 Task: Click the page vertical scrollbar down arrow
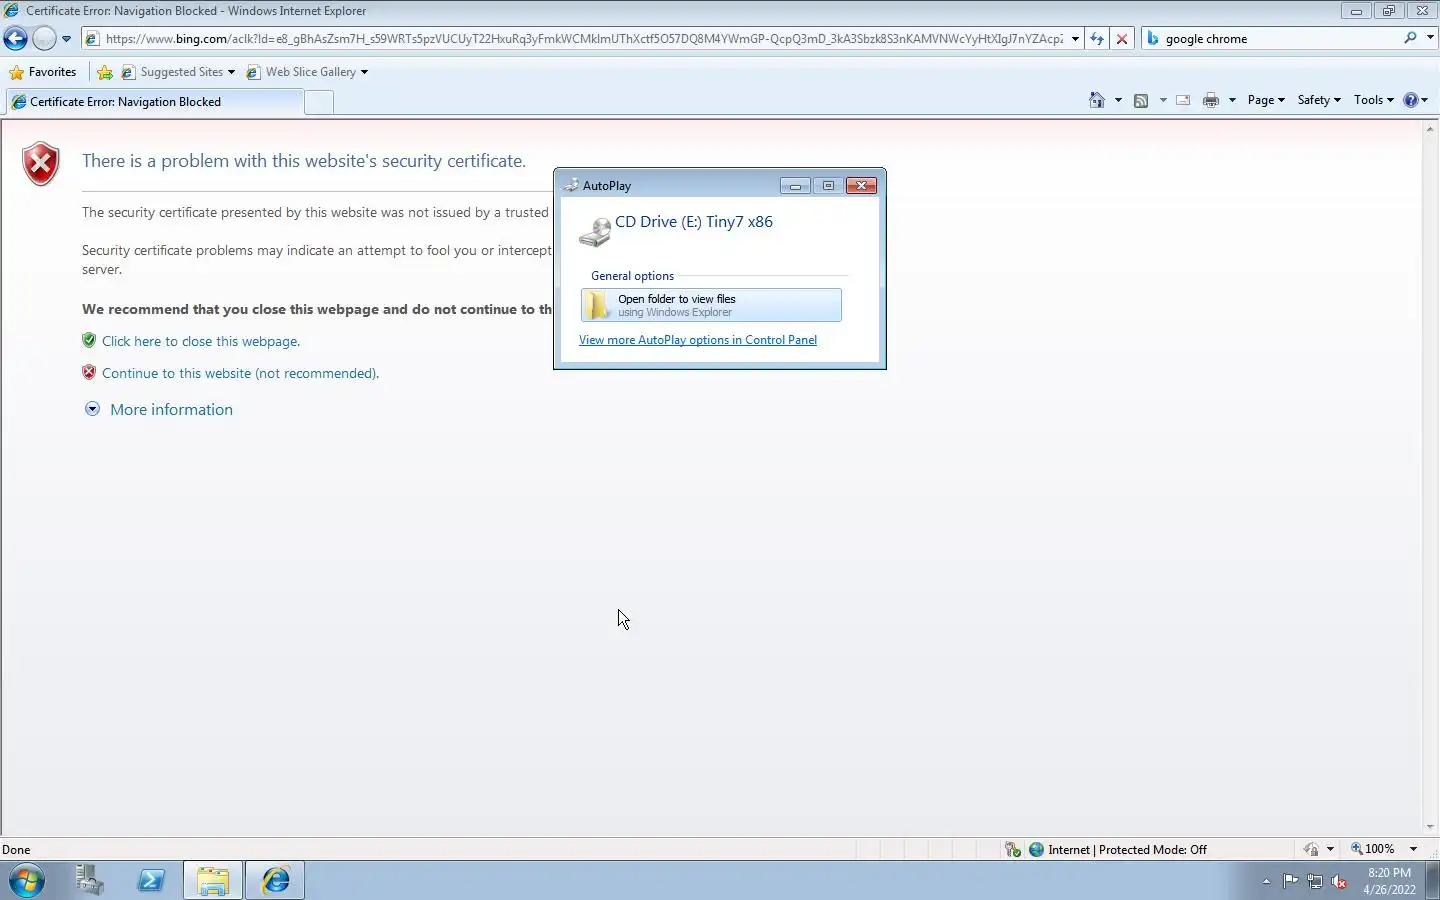(1430, 827)
